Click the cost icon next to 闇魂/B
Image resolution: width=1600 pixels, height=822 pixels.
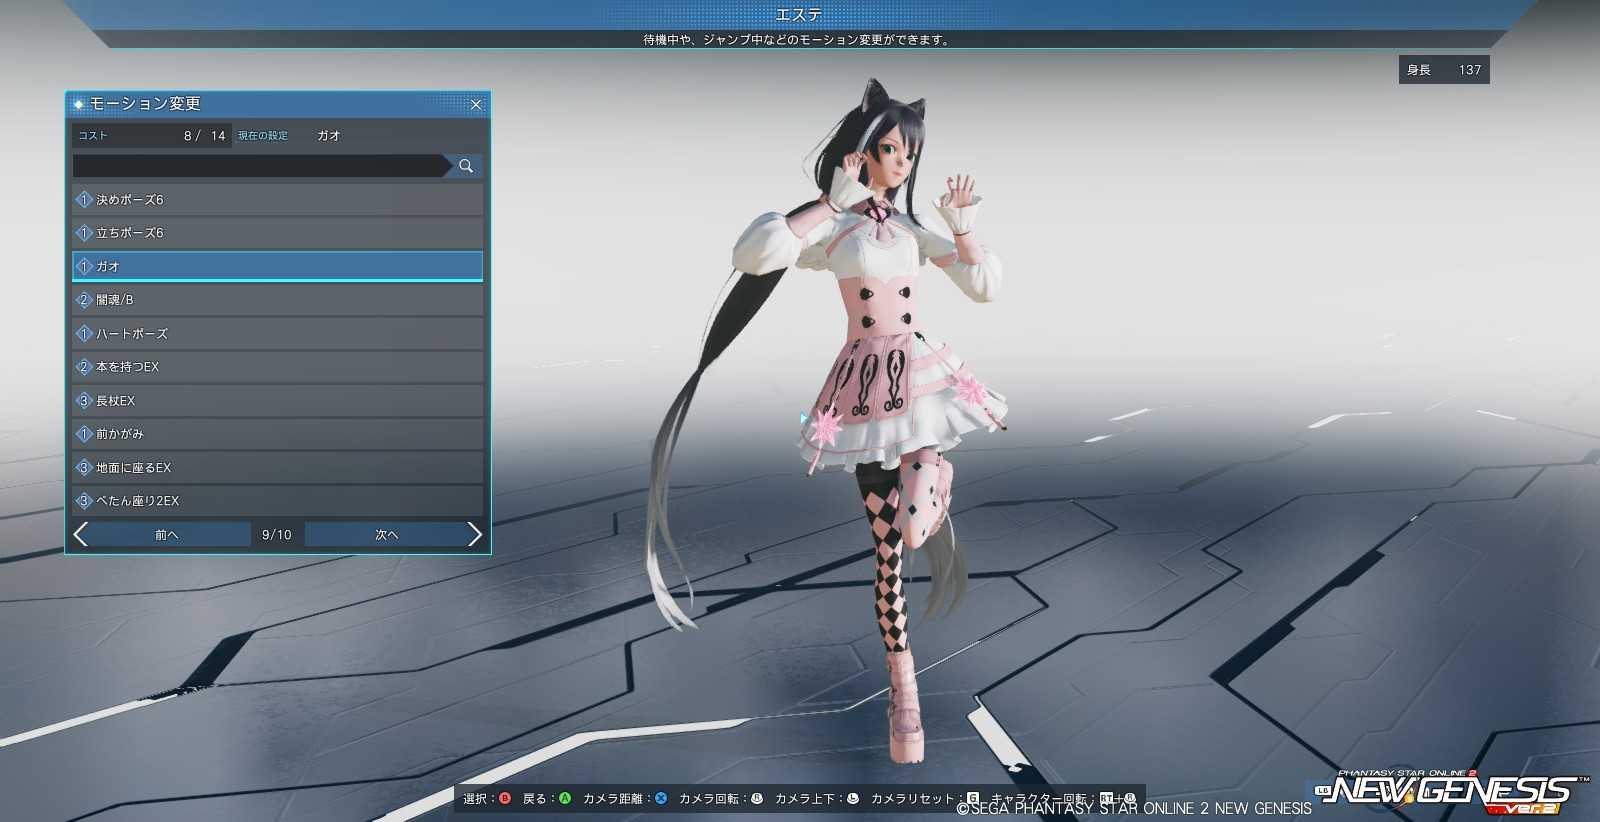pos(84,300)
